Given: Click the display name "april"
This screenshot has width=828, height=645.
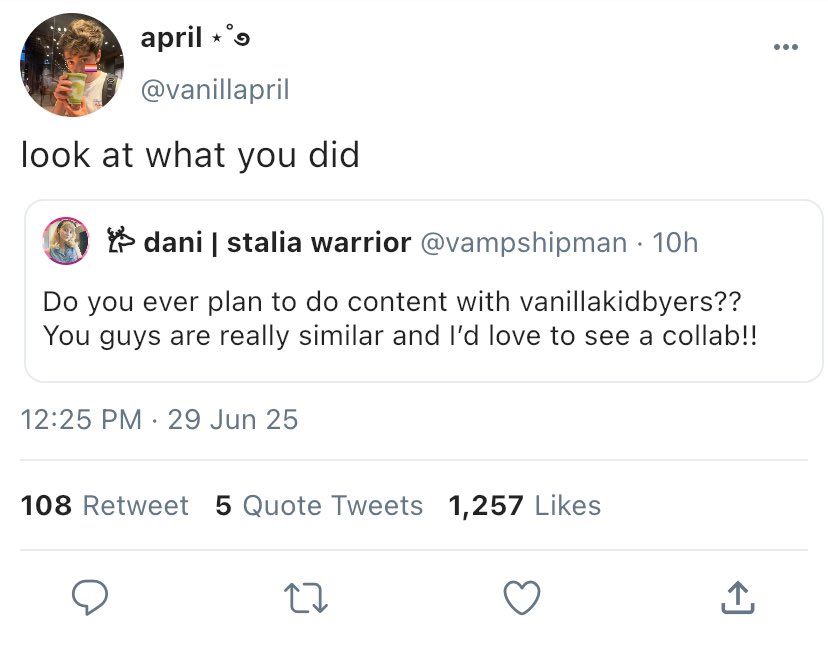Looking at the screenshot, I should pyautogui.click(x=173, y=39).
